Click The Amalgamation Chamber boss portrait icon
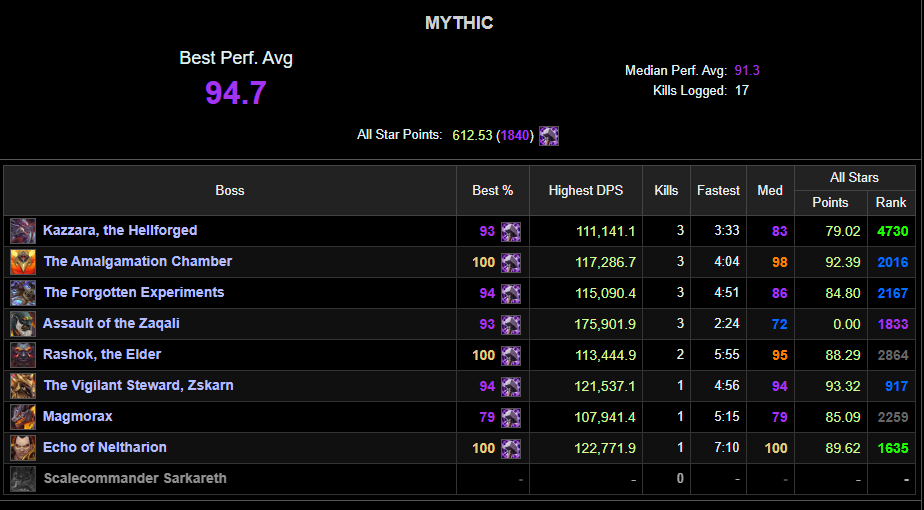 (x=23, y=262)
